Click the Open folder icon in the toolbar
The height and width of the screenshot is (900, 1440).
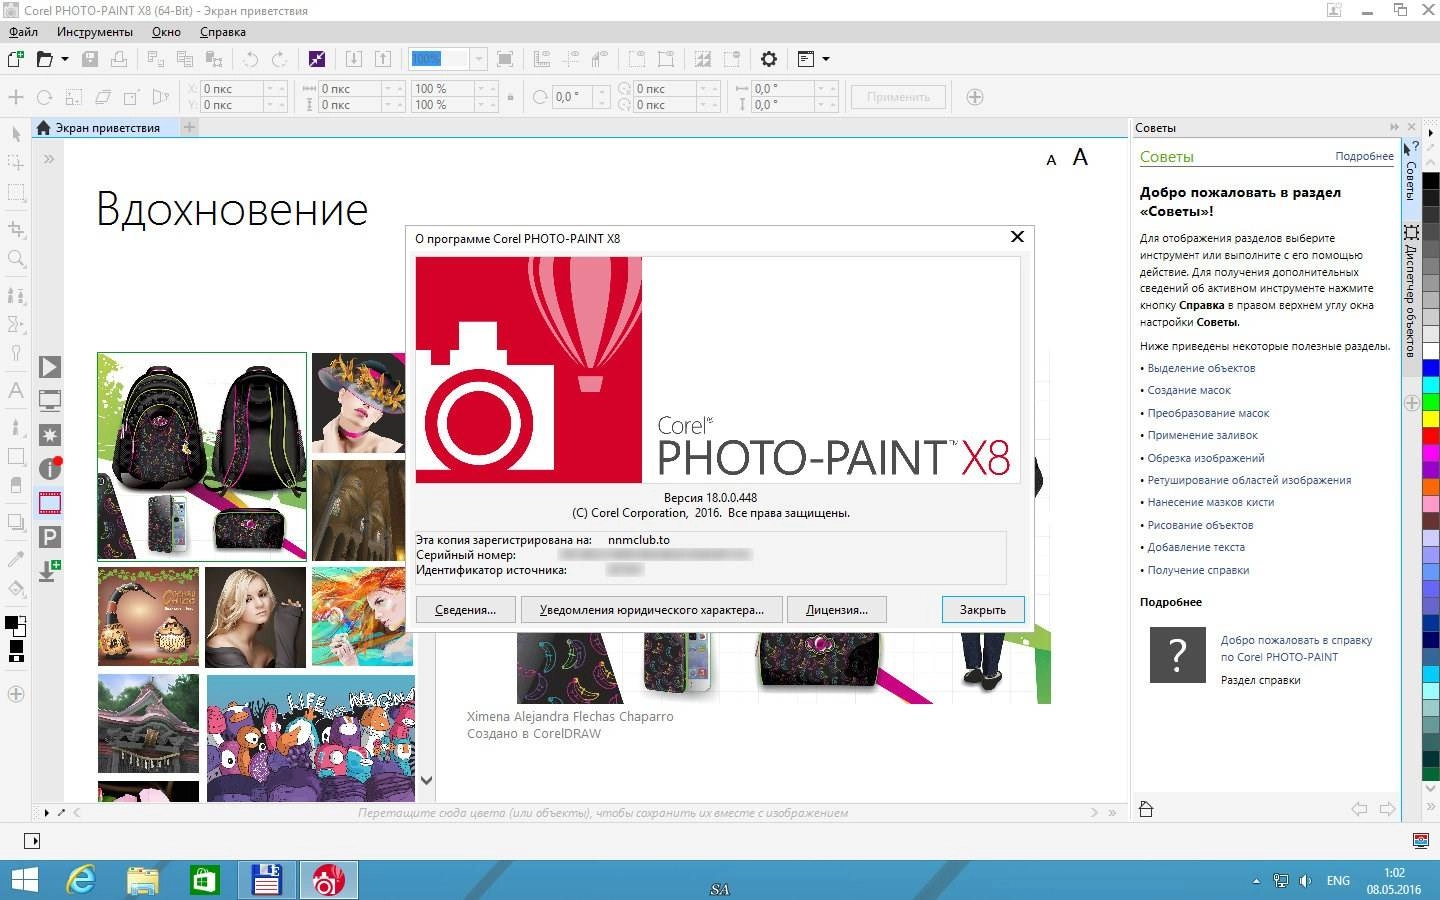45,59
